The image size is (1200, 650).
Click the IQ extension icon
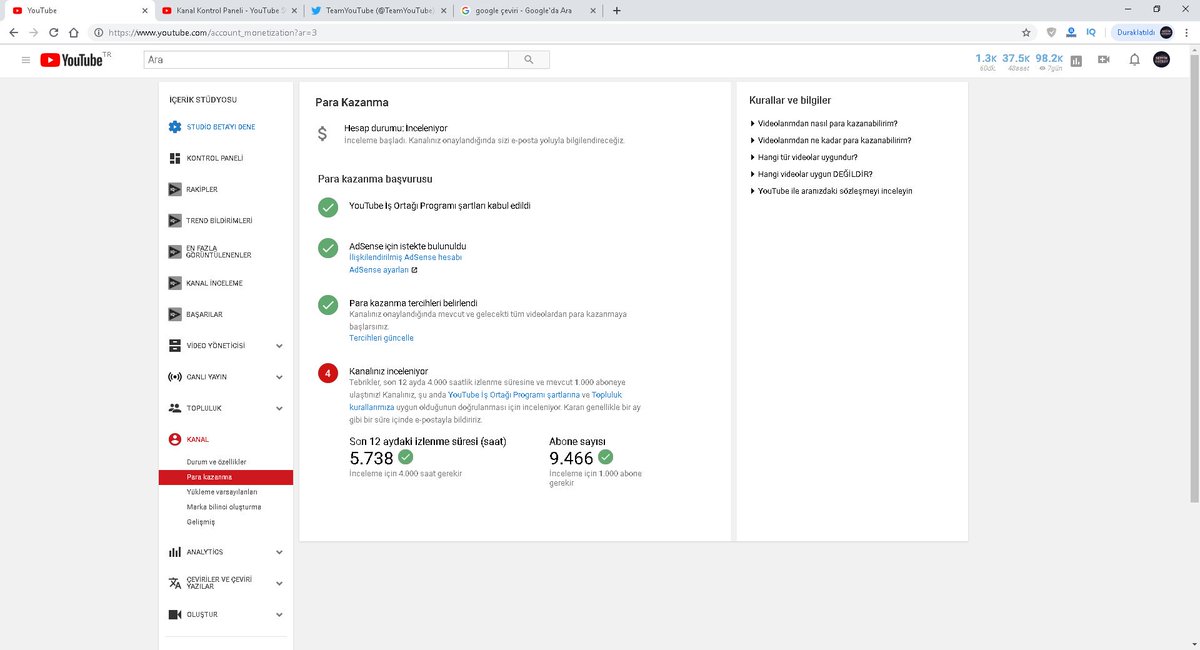pyautogui.click(x=1091, y=32)
